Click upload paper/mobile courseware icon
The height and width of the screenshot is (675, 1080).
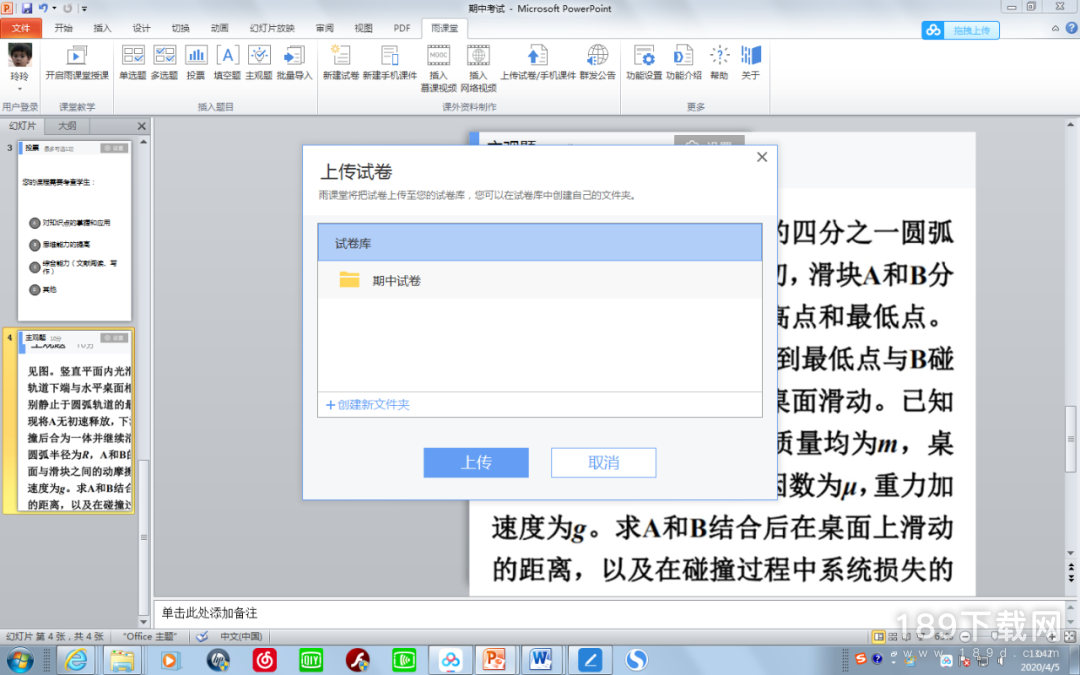pyautogui.click(x=537, y=56)
